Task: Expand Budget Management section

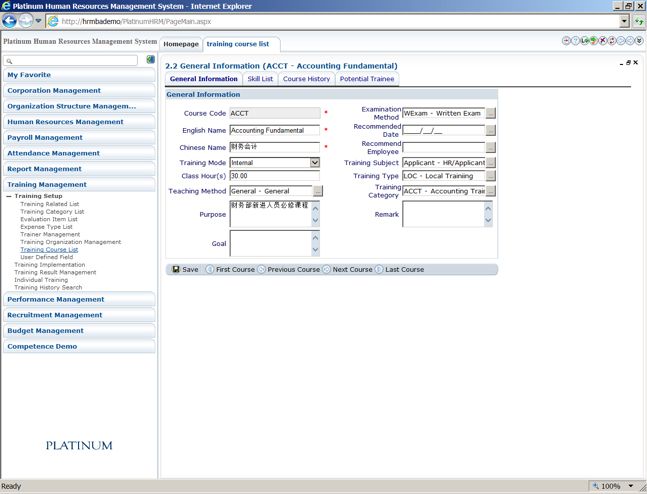Action: pyautogui.click(x=79, y=331)
